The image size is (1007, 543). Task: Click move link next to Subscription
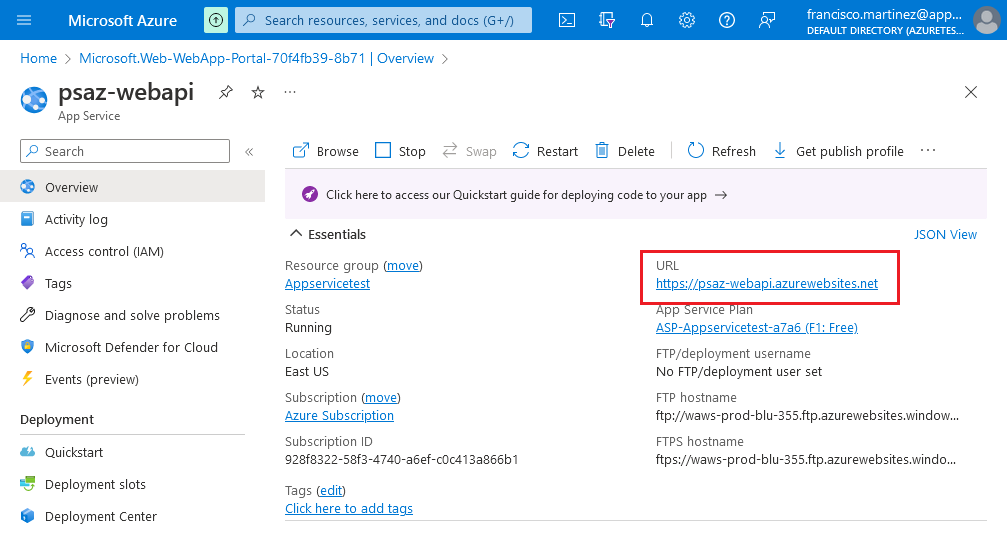pyautogui.click(x=381, y=398)
